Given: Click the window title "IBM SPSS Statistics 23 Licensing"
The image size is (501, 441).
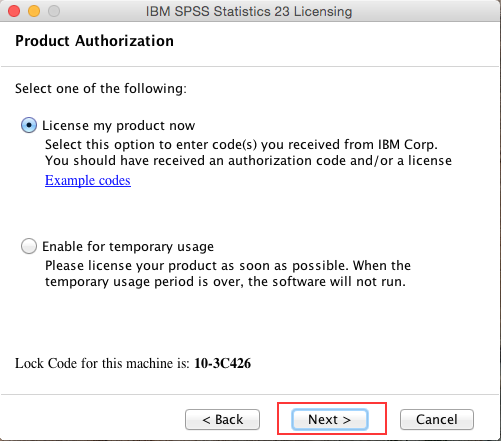Looking at the screenshot, I should click(x=249, y=11).
